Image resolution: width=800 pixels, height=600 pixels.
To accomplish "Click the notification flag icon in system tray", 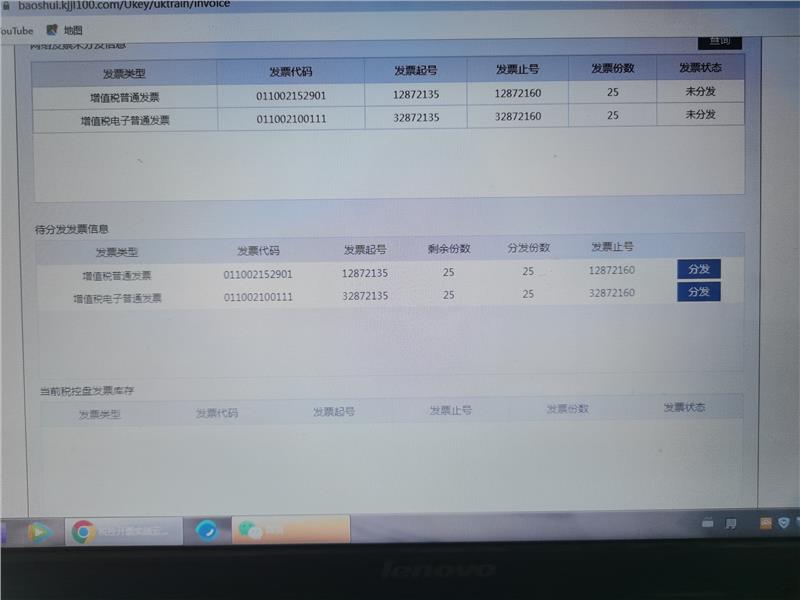I will [731, 523].
